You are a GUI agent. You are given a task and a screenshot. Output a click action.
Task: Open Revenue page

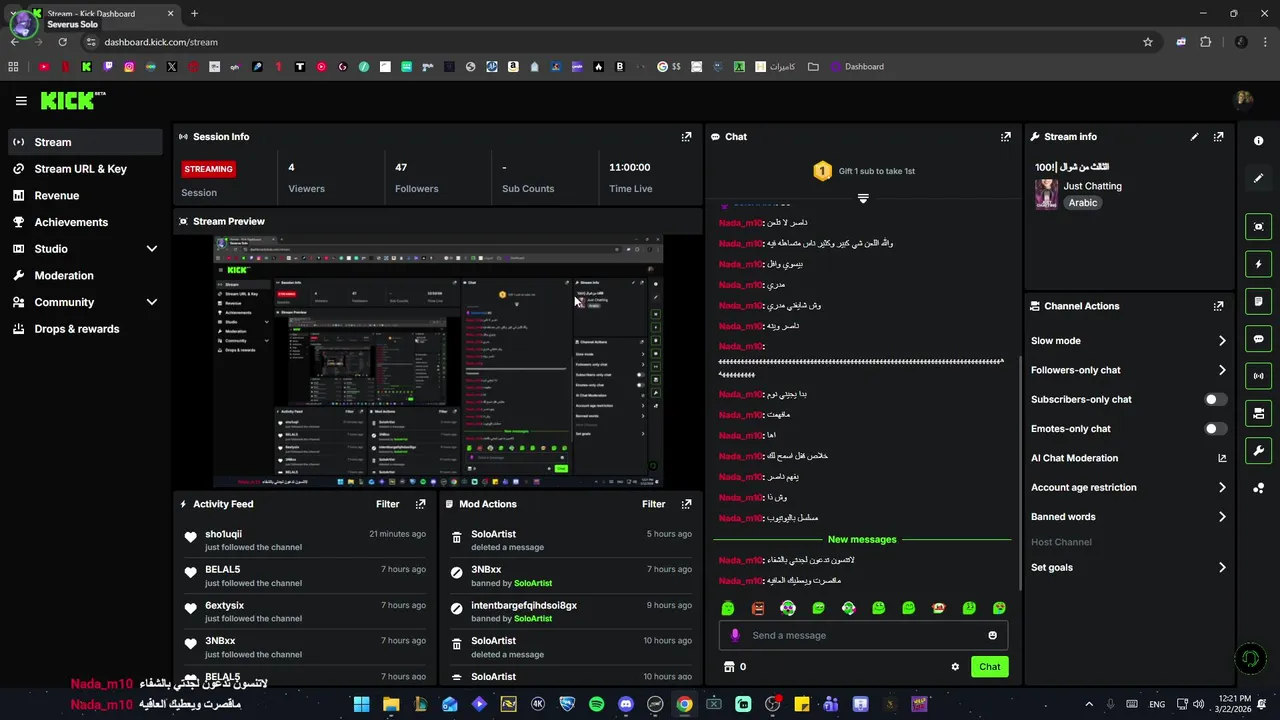coord(86,196)
